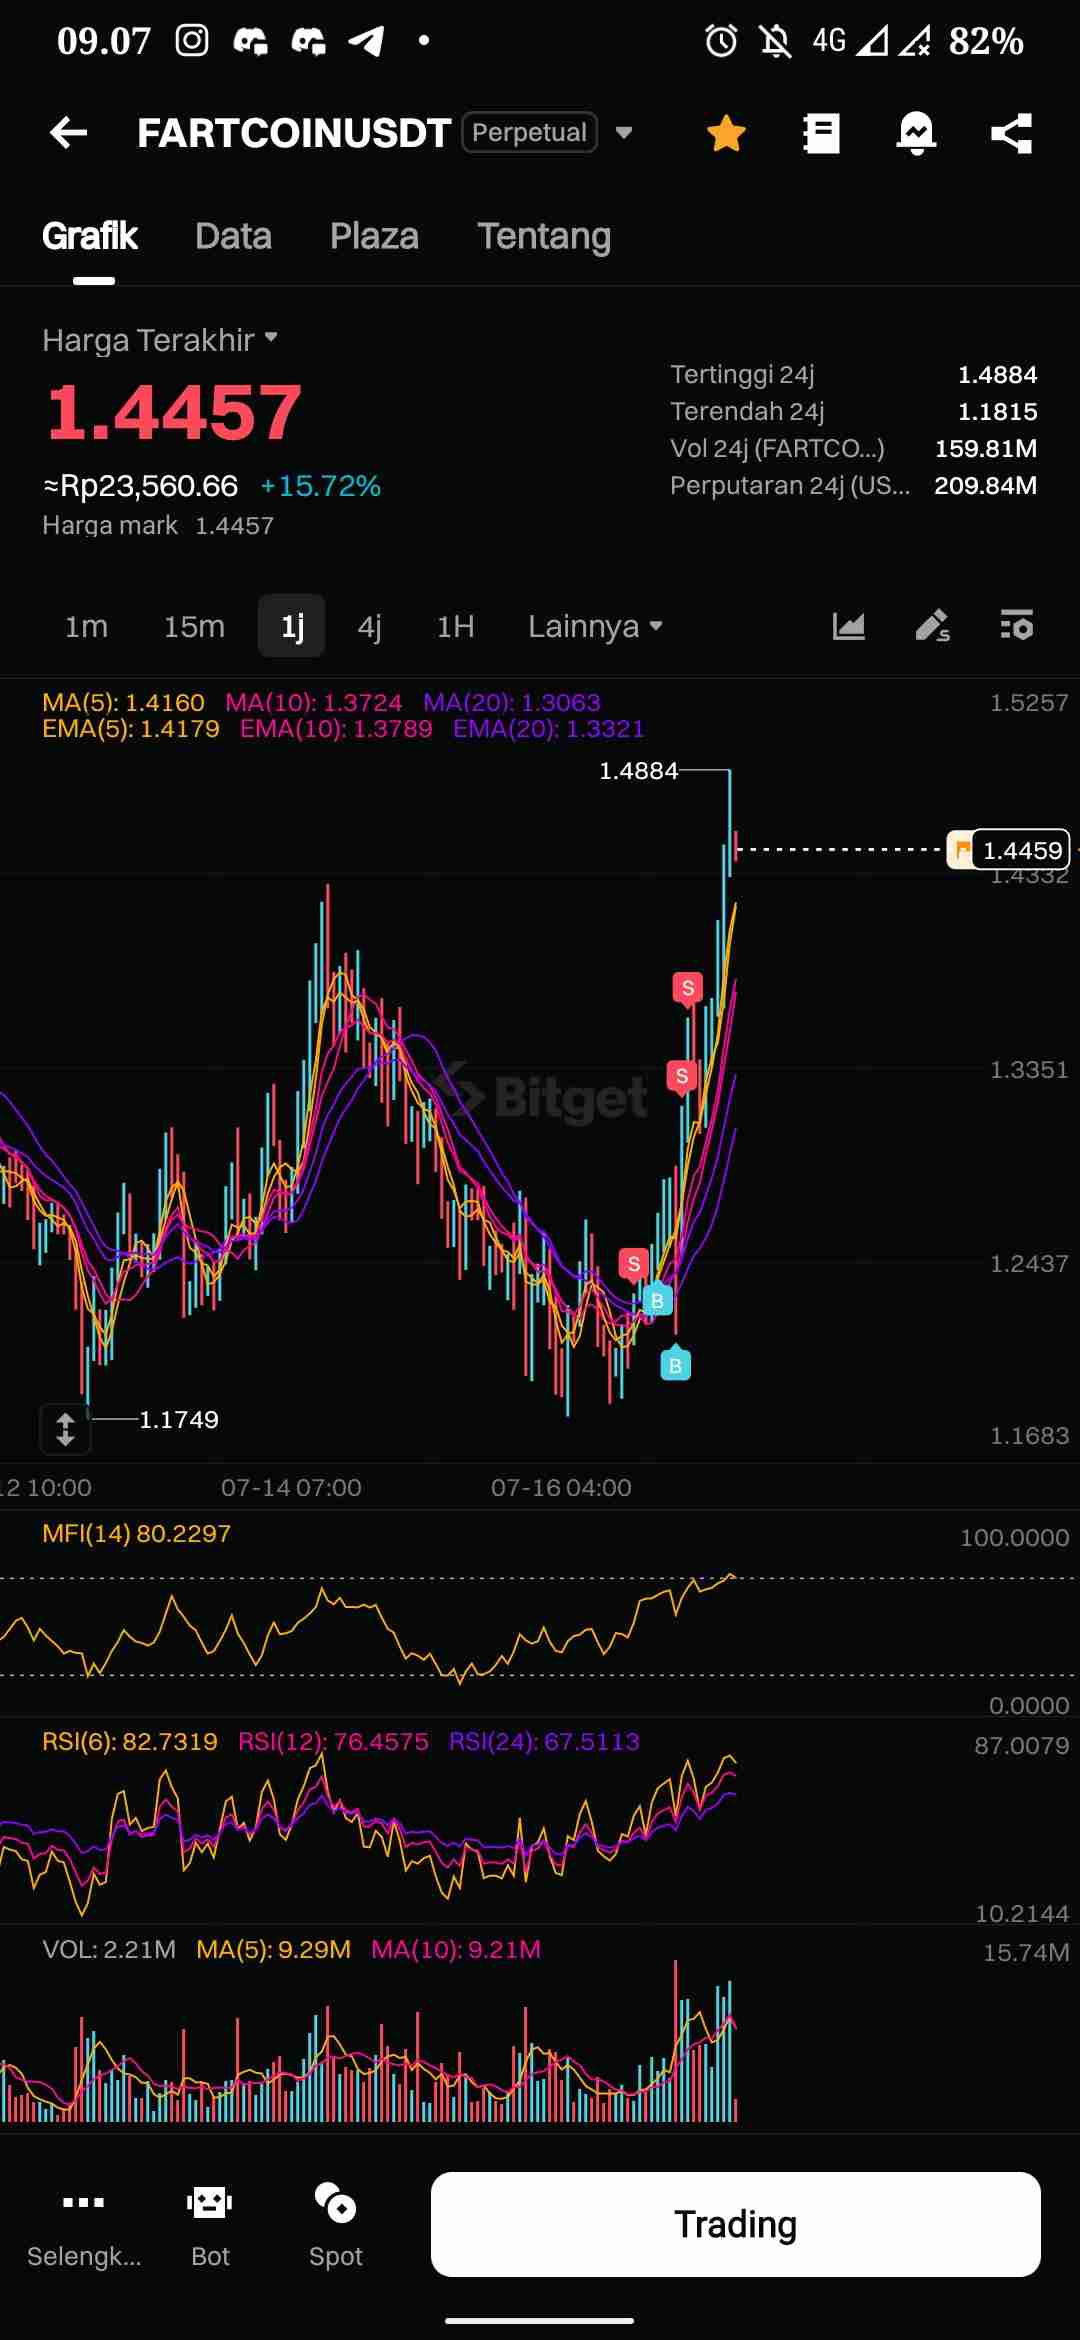
Task: Open the order notes document icon
Action: 821,133
